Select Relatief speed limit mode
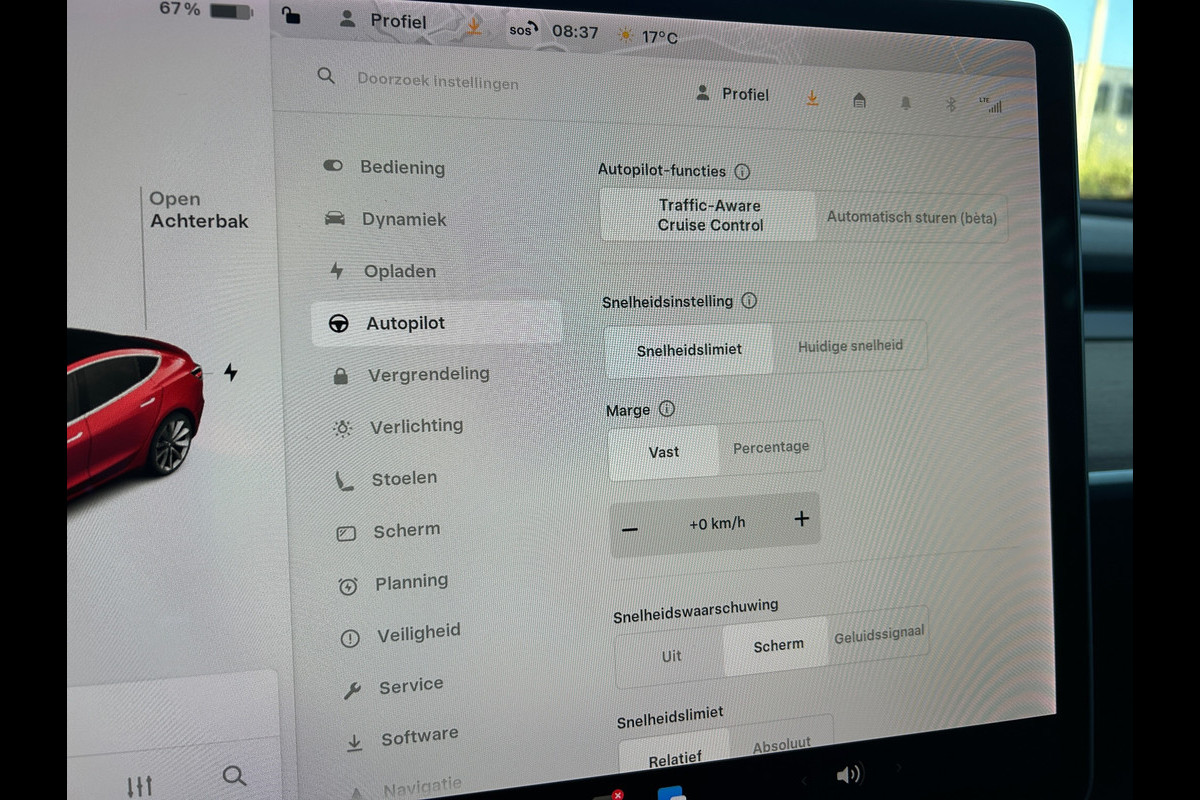Viewport: 1200px width, 800px height. pos(674,759)
